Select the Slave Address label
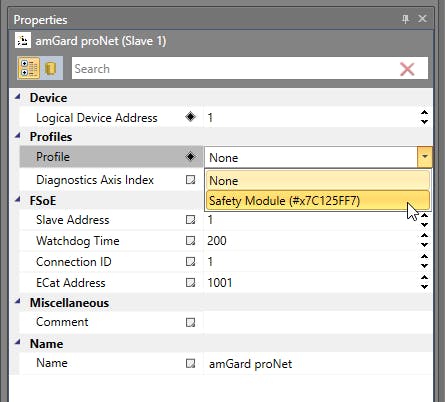445x402 pixels. click(x=73, y=220)
